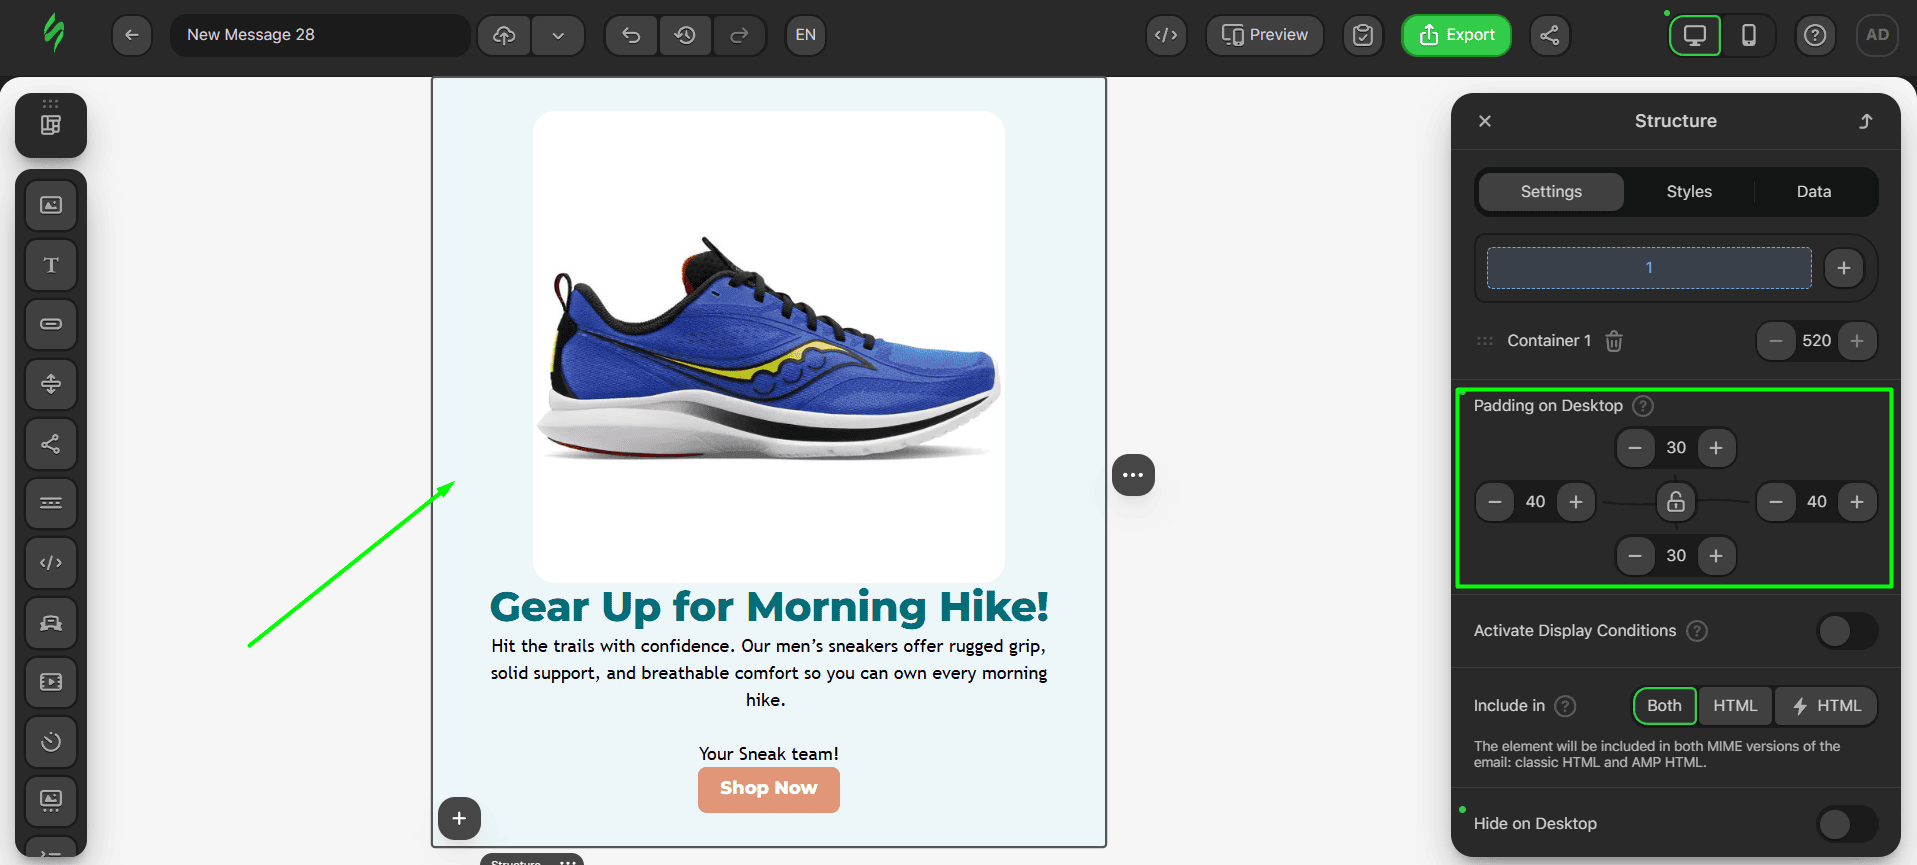
Task: Open the HTML code block tool
Action: (x=51, y=563)
